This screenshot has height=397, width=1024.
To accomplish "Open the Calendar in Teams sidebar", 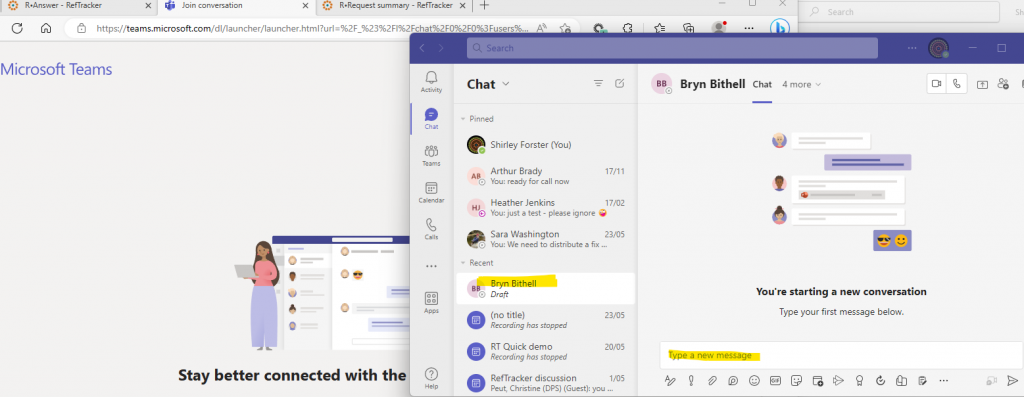I will [x=431, y=193].
